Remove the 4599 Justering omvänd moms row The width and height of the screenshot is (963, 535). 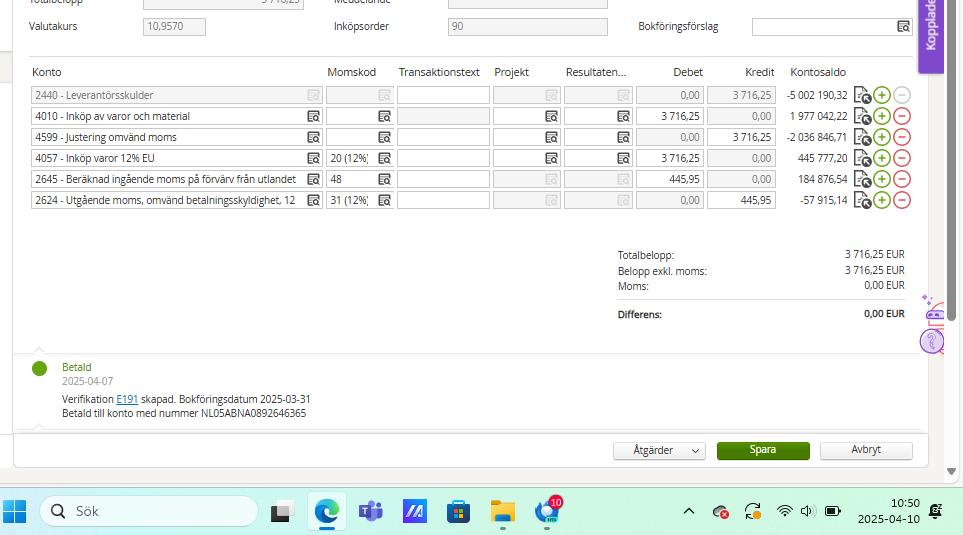pos(902,137)
